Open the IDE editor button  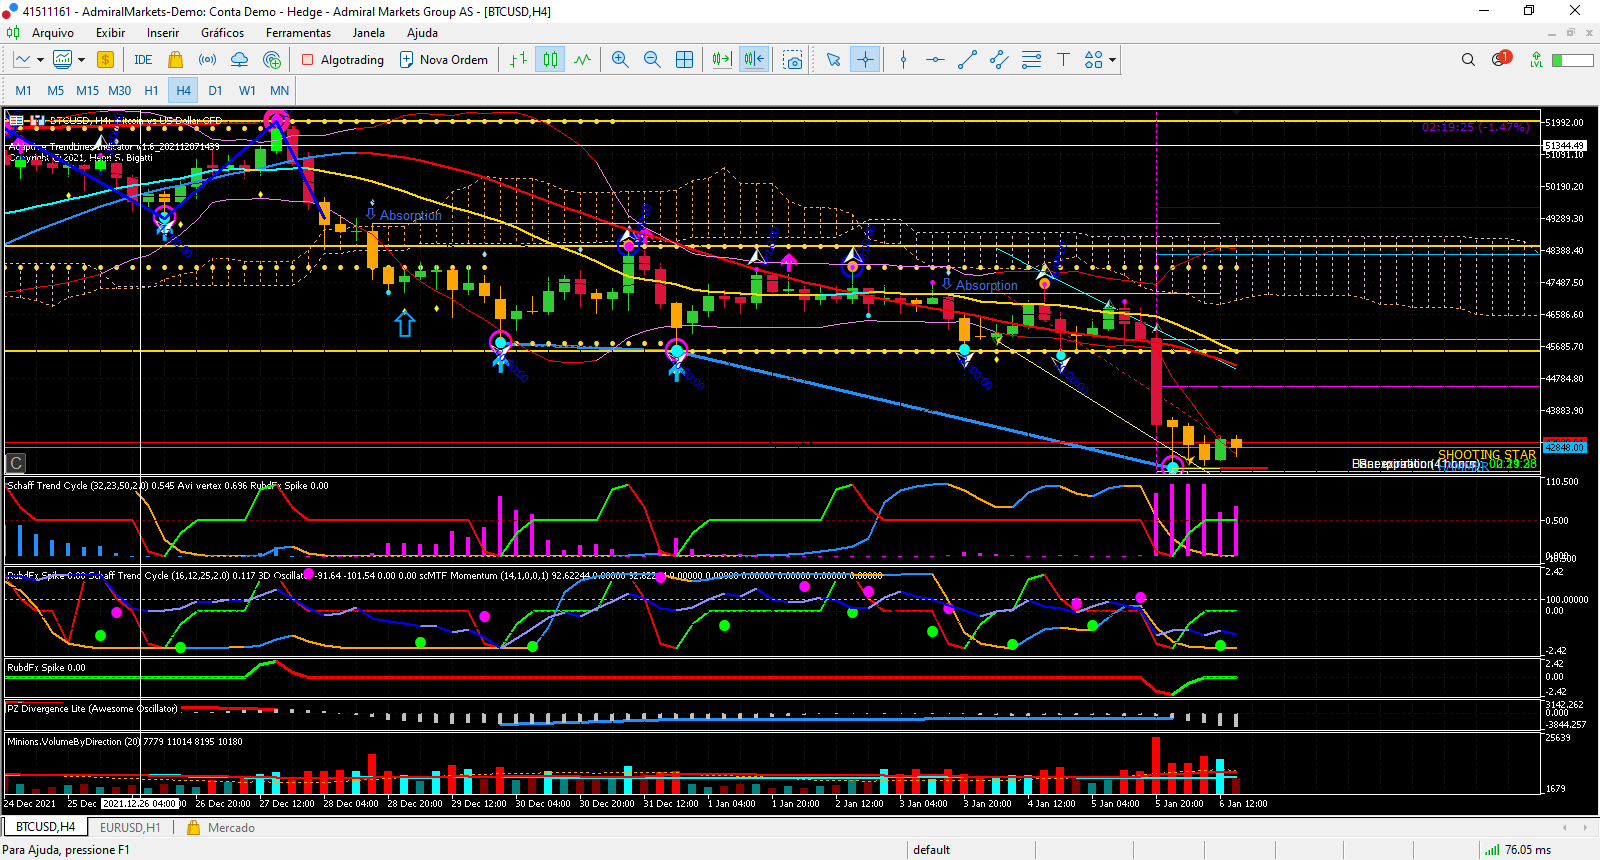pos(143,60)
